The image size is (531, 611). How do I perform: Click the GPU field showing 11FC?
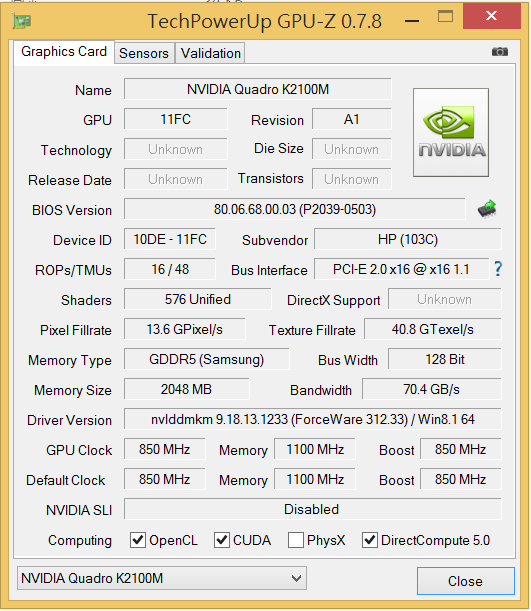point(176,119)
